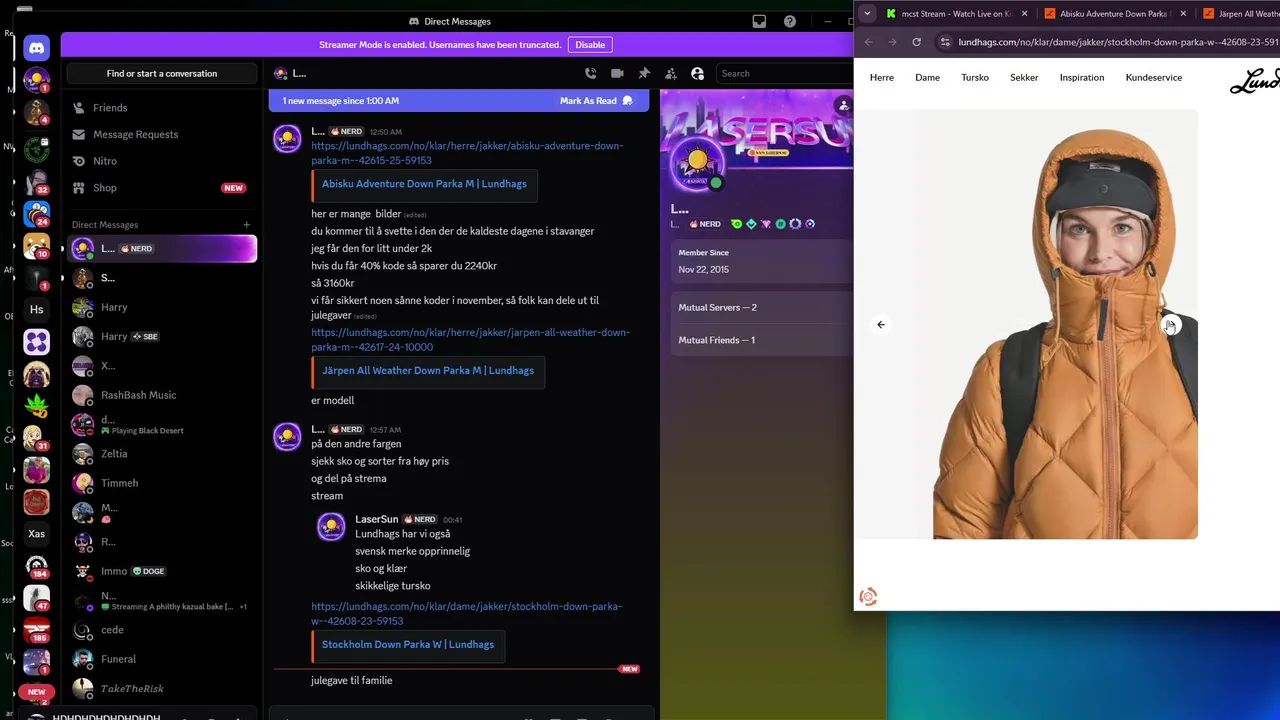The width and height of the screenshot is (1280, 720).
Task: Open the DM with Funeral
Action: 162,659
